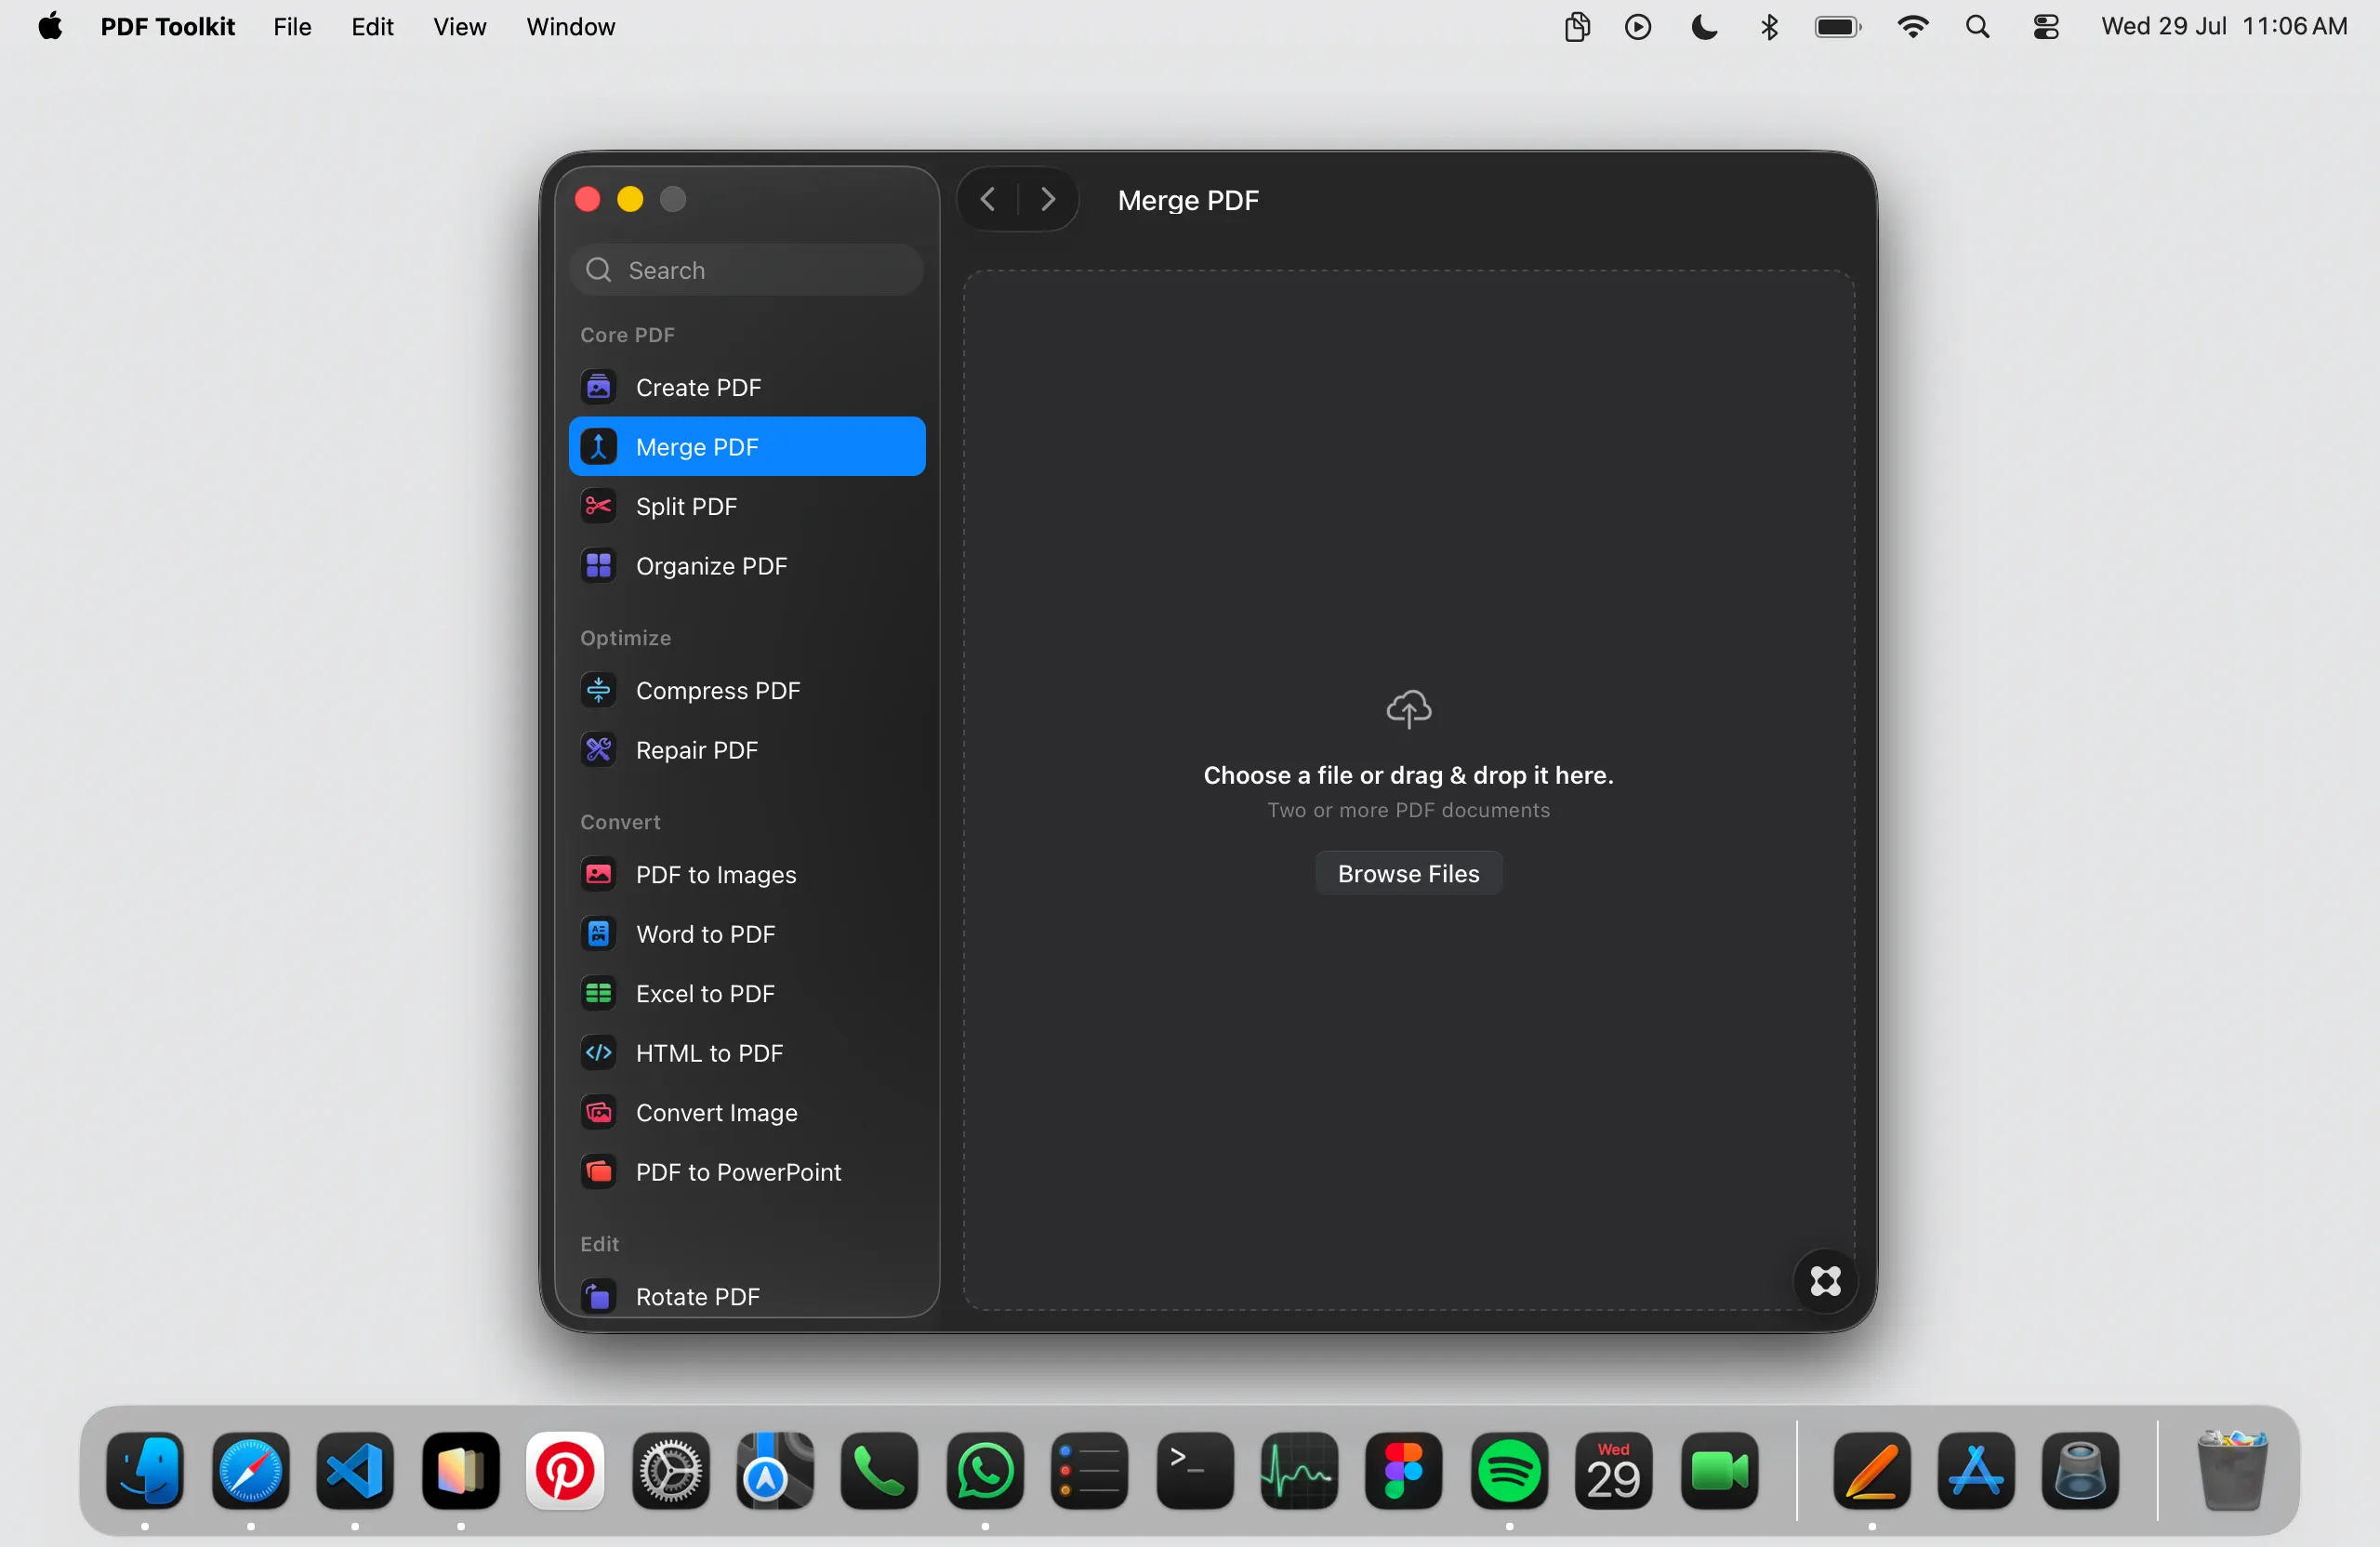
Task: Open Organize PDF grid icon
Action: tap(598, 566)
